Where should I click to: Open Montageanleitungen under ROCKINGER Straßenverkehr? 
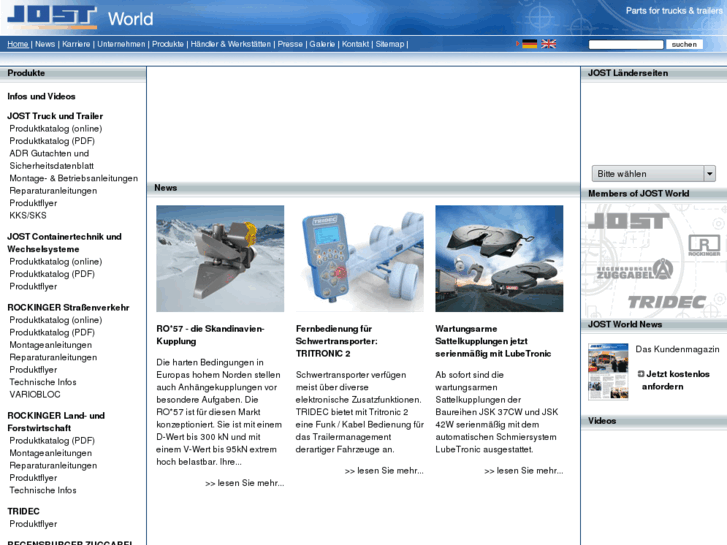[51, 345]
